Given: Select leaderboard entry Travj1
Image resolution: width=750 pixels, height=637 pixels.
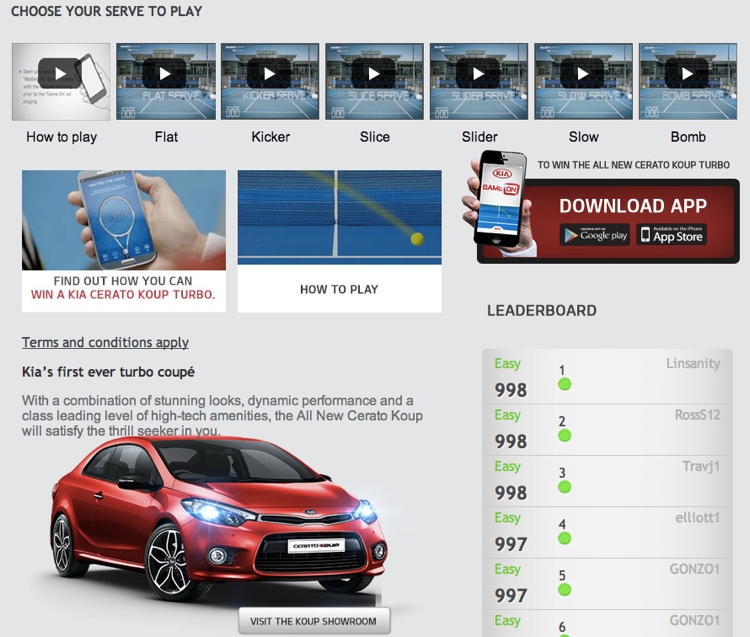Looking at the screenshot, I should [607, 481].
